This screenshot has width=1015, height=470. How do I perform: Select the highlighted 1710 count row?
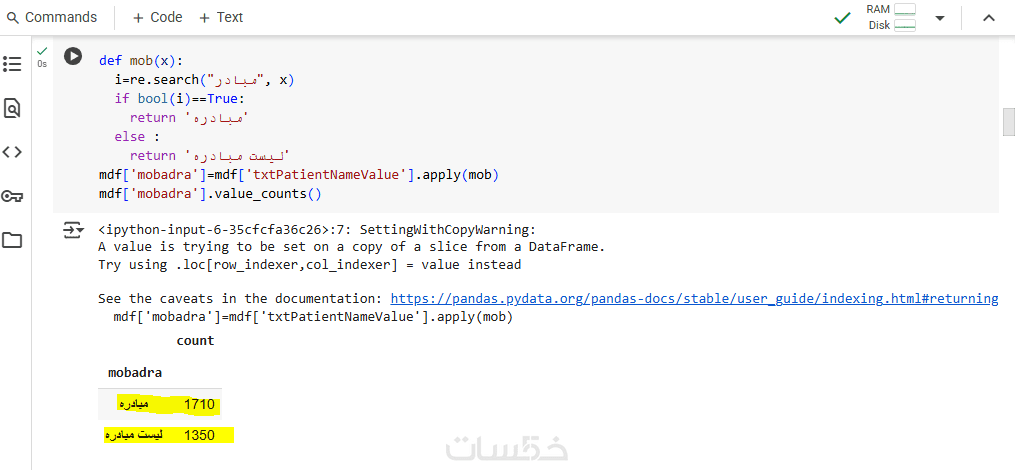pos(167,404)
